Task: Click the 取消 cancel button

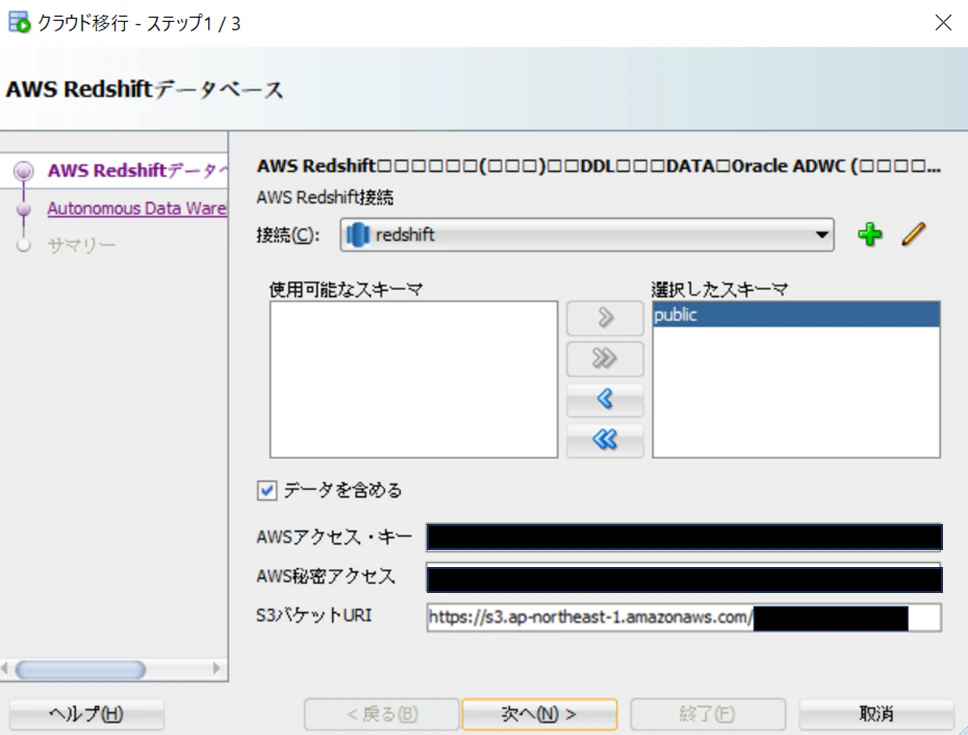Action: click(877, 714)
